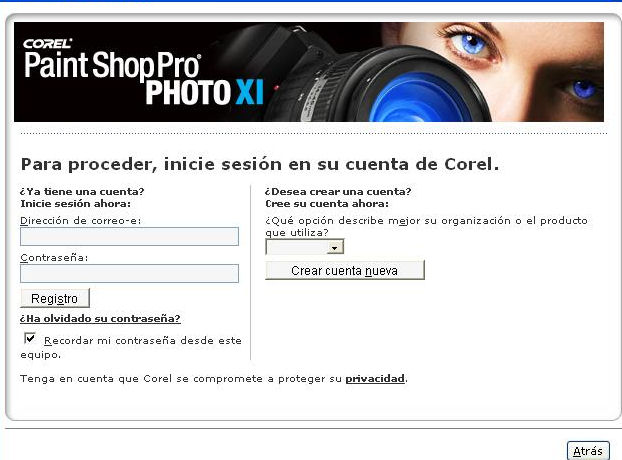Click the Registro button
This screenshot has width=622, height=460.
(55, 298)
